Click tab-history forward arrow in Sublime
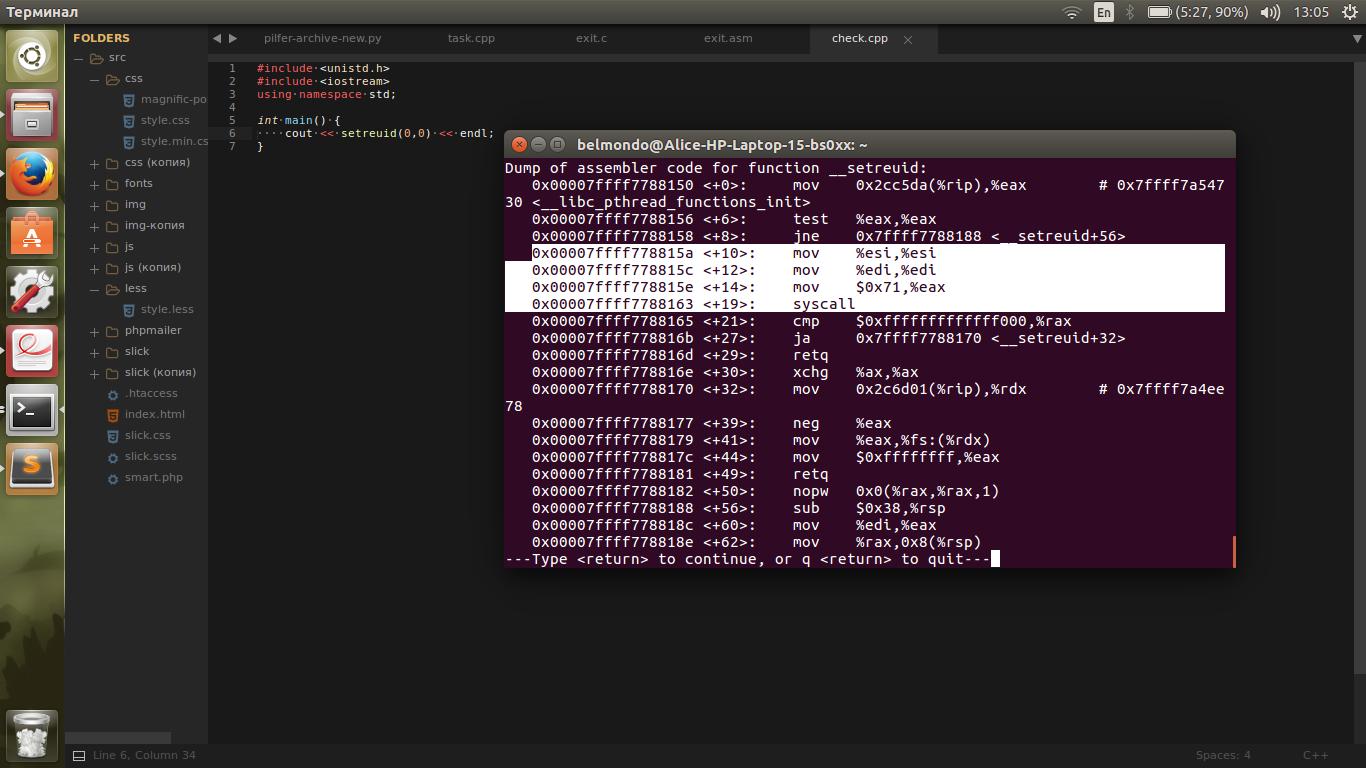Image resolution: width=1366 pixels, height=768 pixels. (x=233, y=38)
